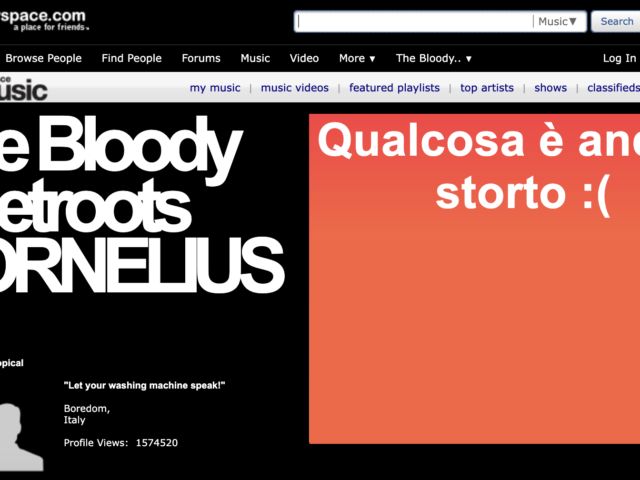Open Browse People in navigation bar
The width and height of the screenshot is (640, 480).
(x=43, y=58)
